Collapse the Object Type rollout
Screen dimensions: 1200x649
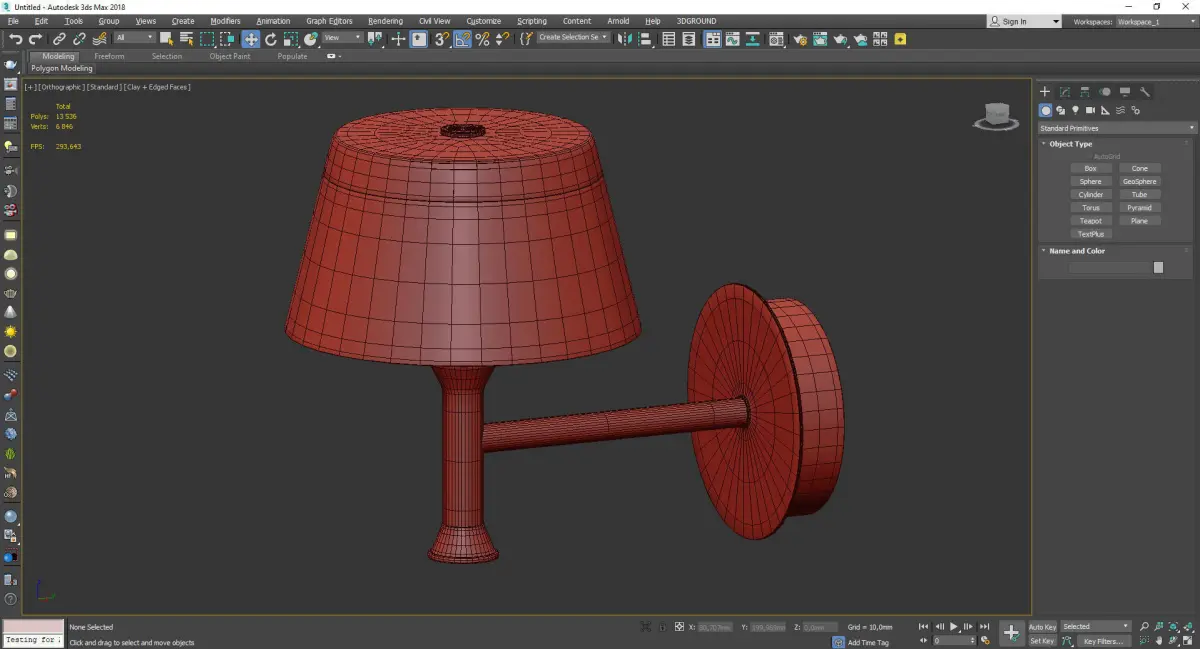coord(1071,144)
